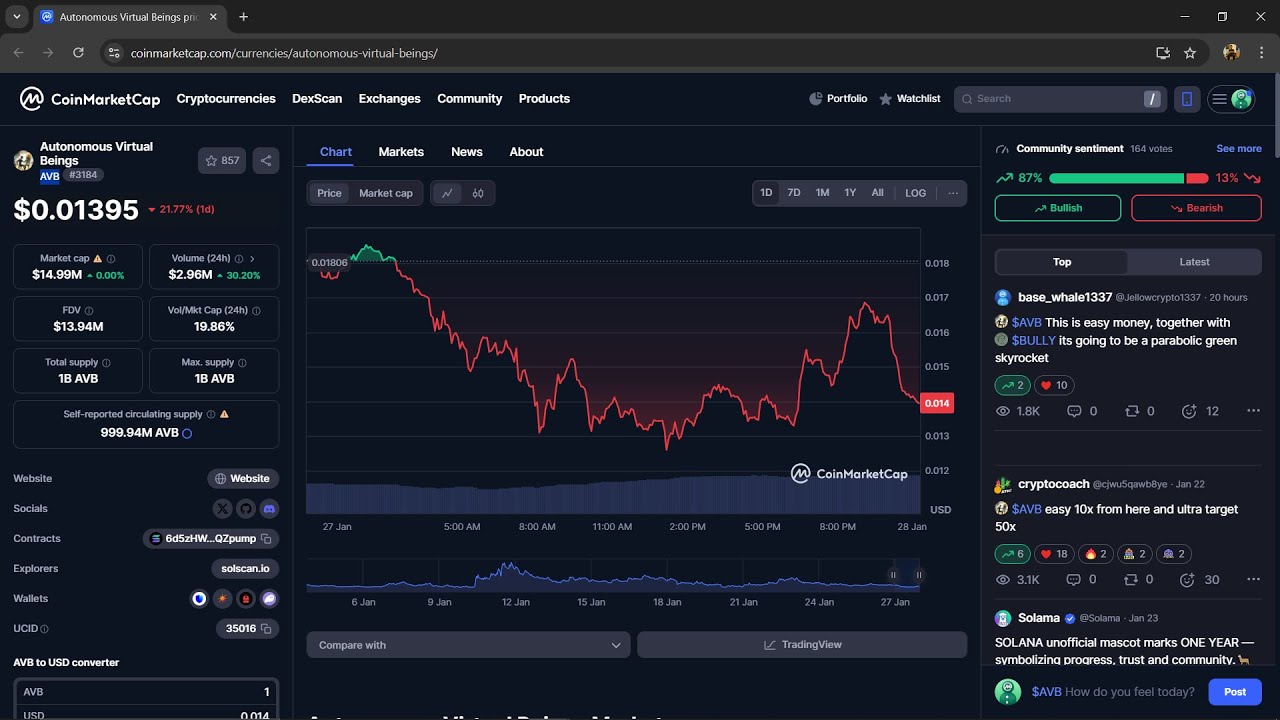
Task: Bookmark this page in Chrome
Action: point(1190,53)
